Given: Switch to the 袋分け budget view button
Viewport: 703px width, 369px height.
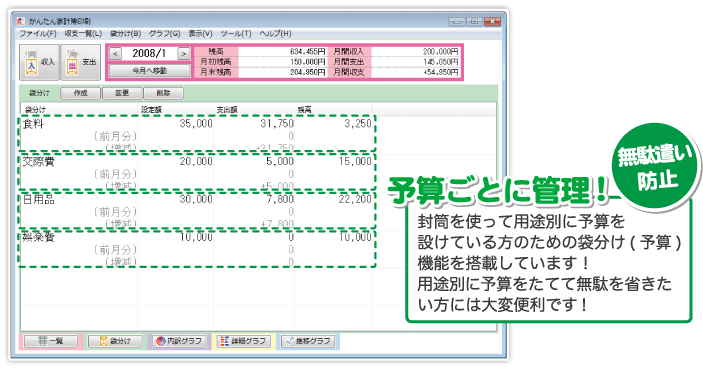Looking at the screenshot, I should pos(115,341).
